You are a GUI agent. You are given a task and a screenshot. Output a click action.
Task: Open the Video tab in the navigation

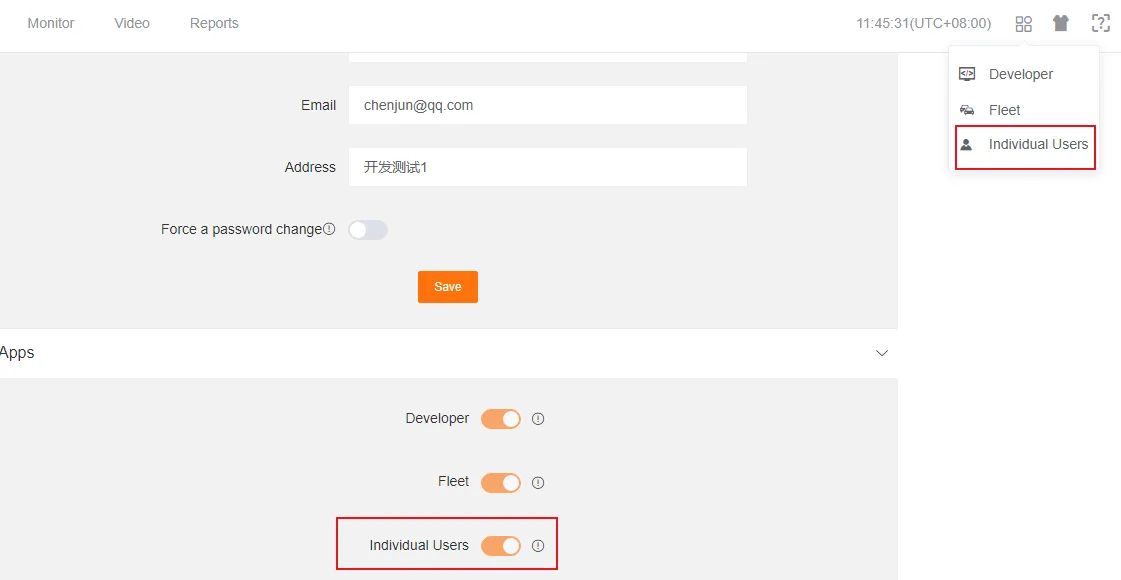pyautogui.click(x=131, y=23)
